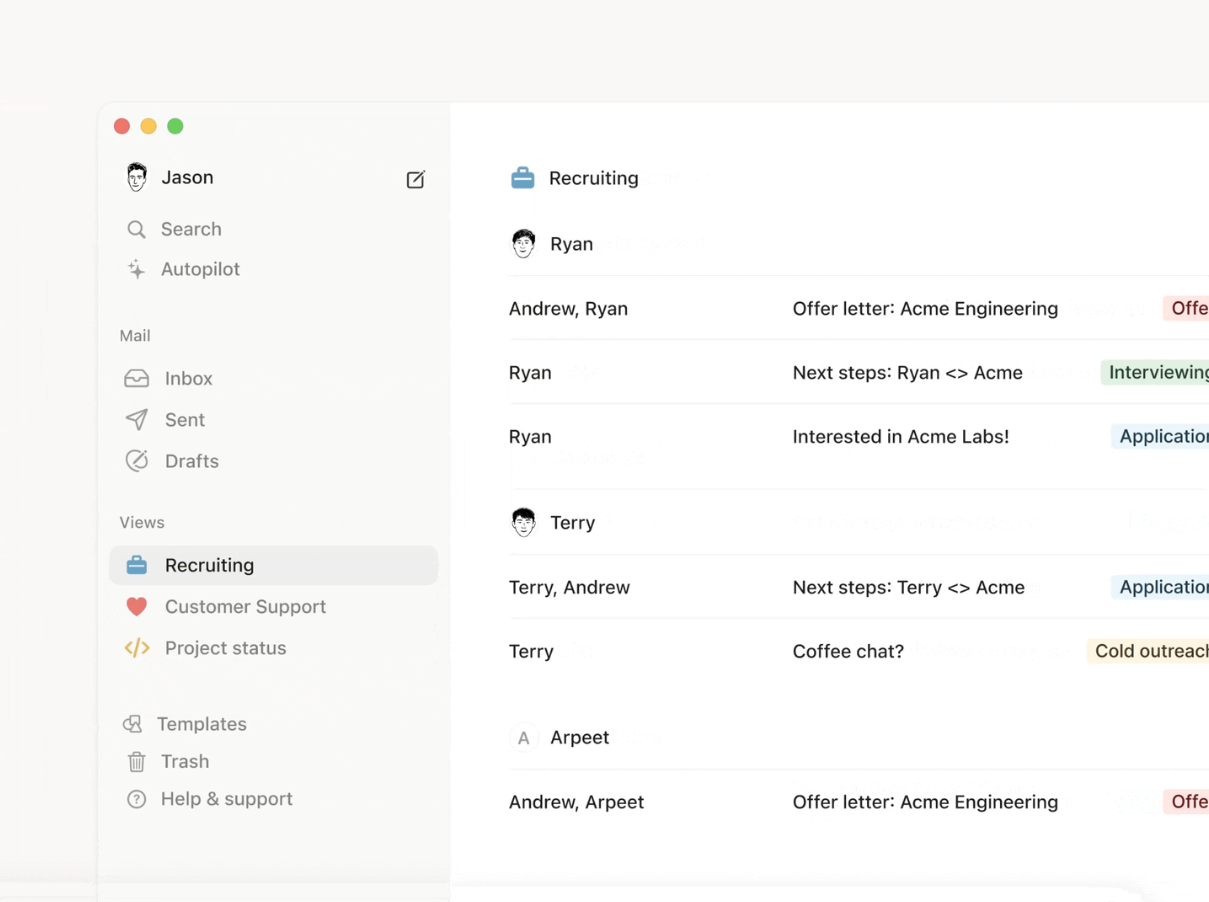This screenshot has width=1209, height=902.
Task: Click the Search magnifier icon
Action: pos(136,229)
